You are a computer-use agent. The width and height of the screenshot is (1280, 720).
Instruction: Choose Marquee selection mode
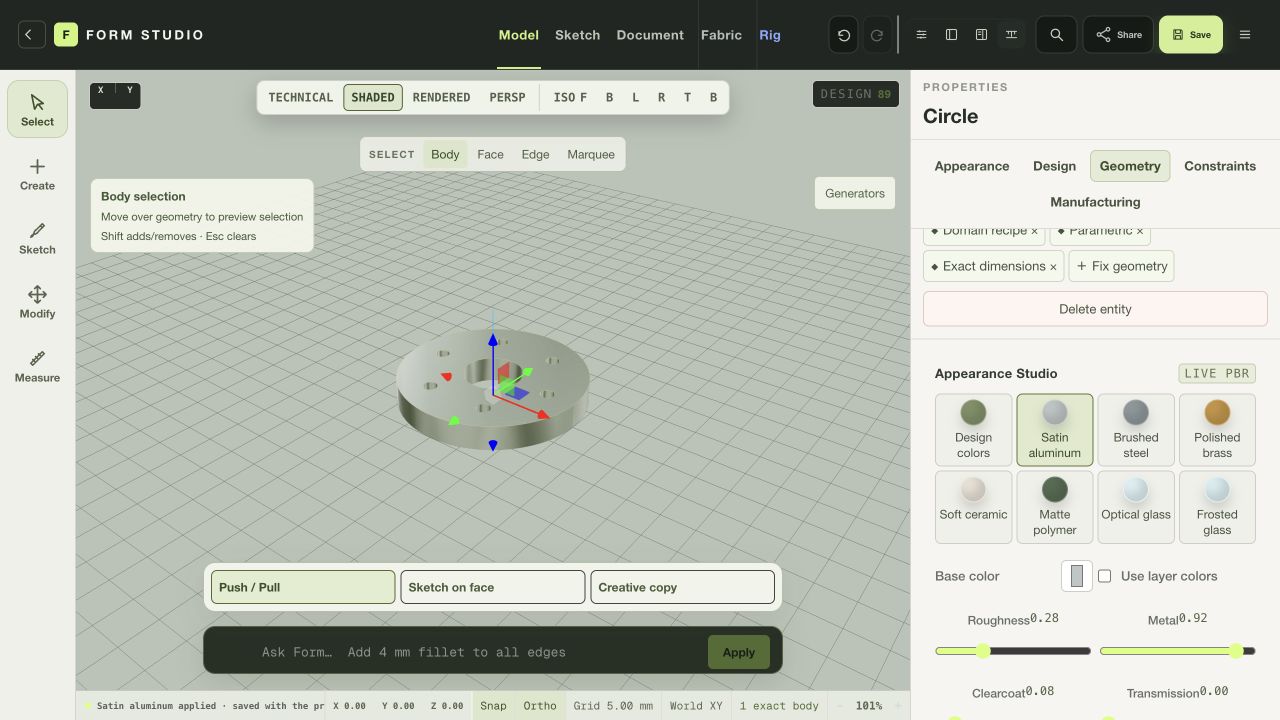(591, 155)
